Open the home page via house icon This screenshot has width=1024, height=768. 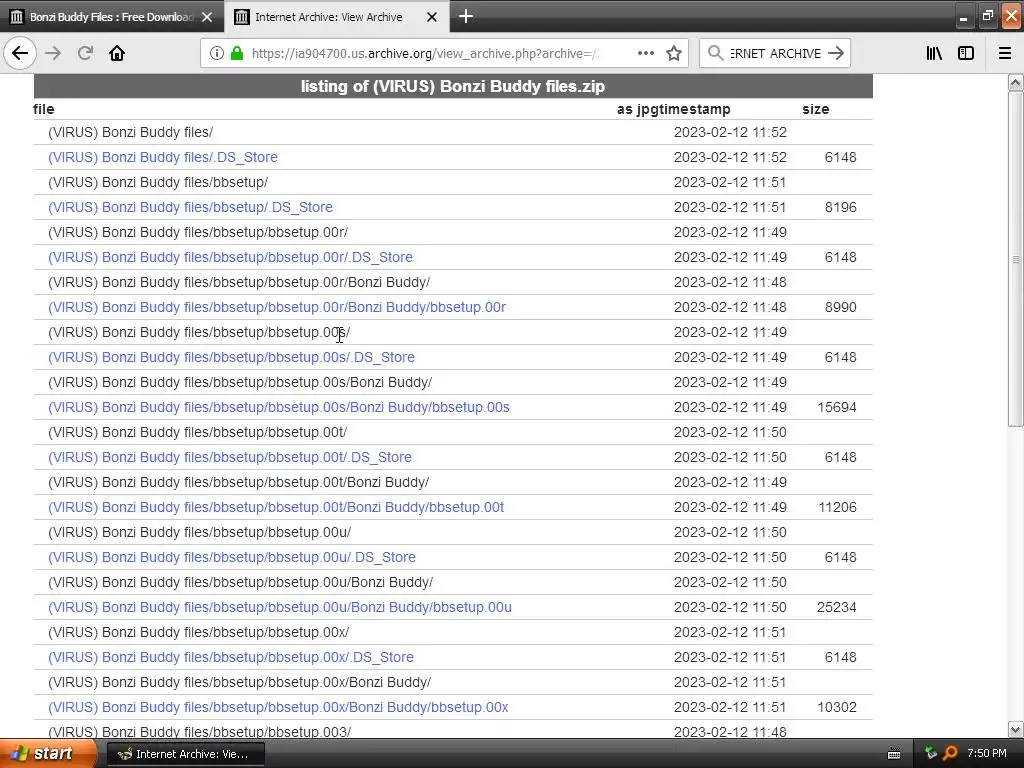pyautogui.click(x=117, y=53)
